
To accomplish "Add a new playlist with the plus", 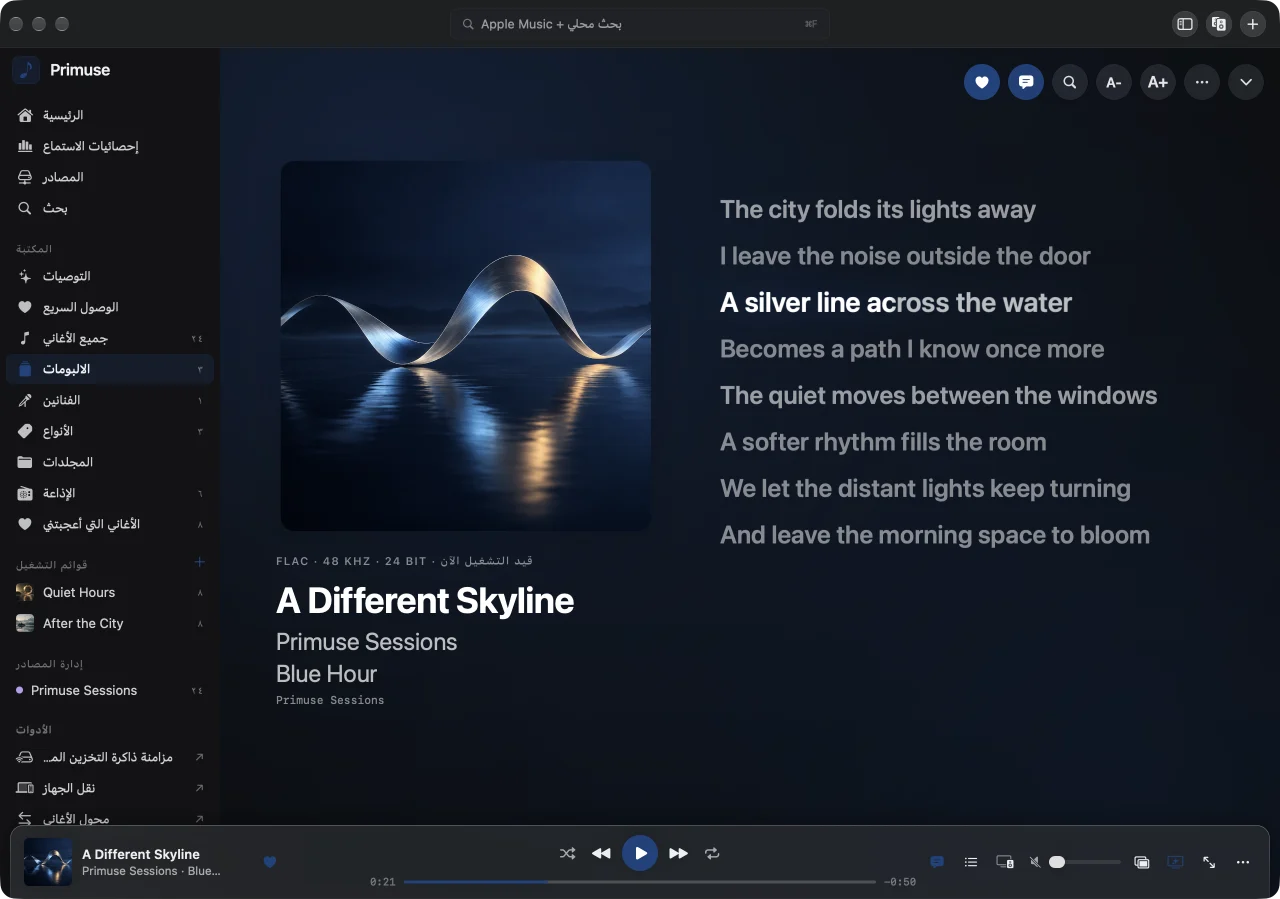I will [x=199, y=562].
